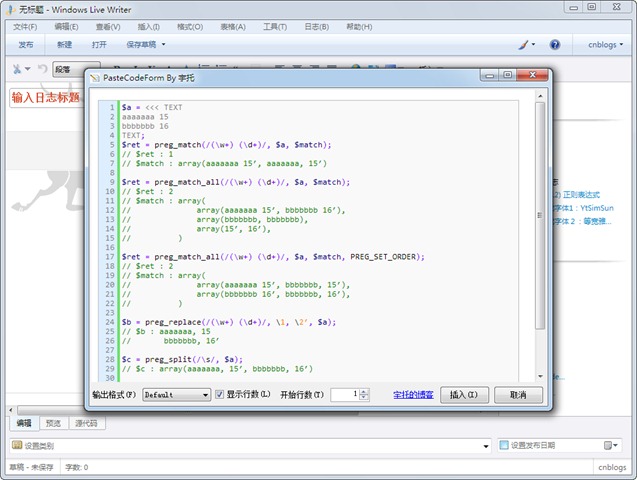Open the 插入(I) menu
Image resolution: width=637 pixels, height=480 pixels.
[x=148, y=27]
